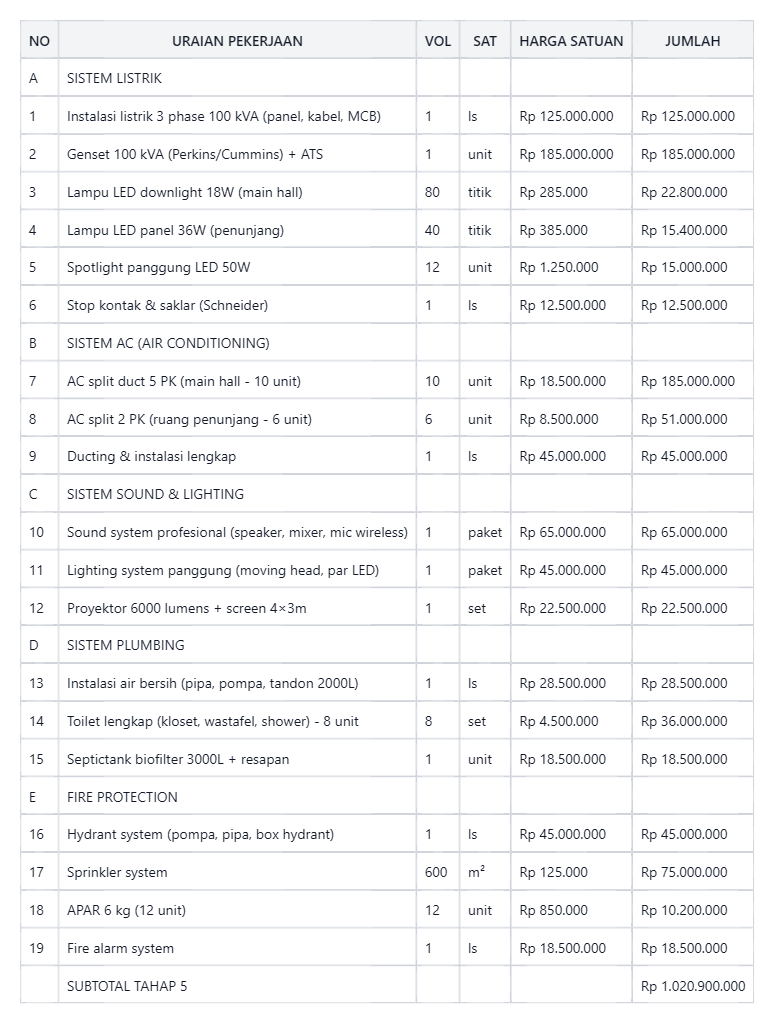
Task: Select the FIRE PROTECTION section heading
Action: pos(122,797)
